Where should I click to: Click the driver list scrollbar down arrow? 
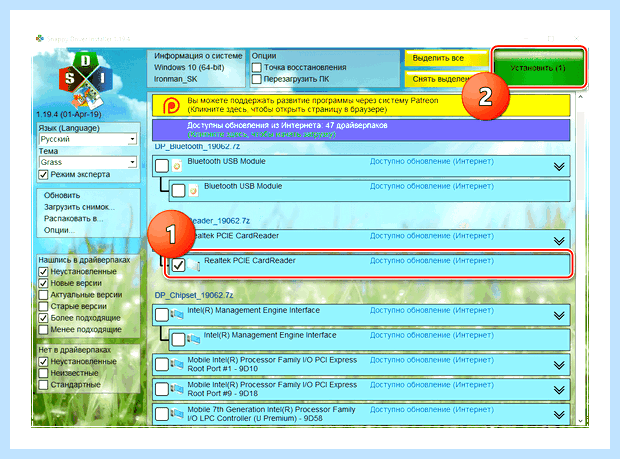(x=580, y=421)
